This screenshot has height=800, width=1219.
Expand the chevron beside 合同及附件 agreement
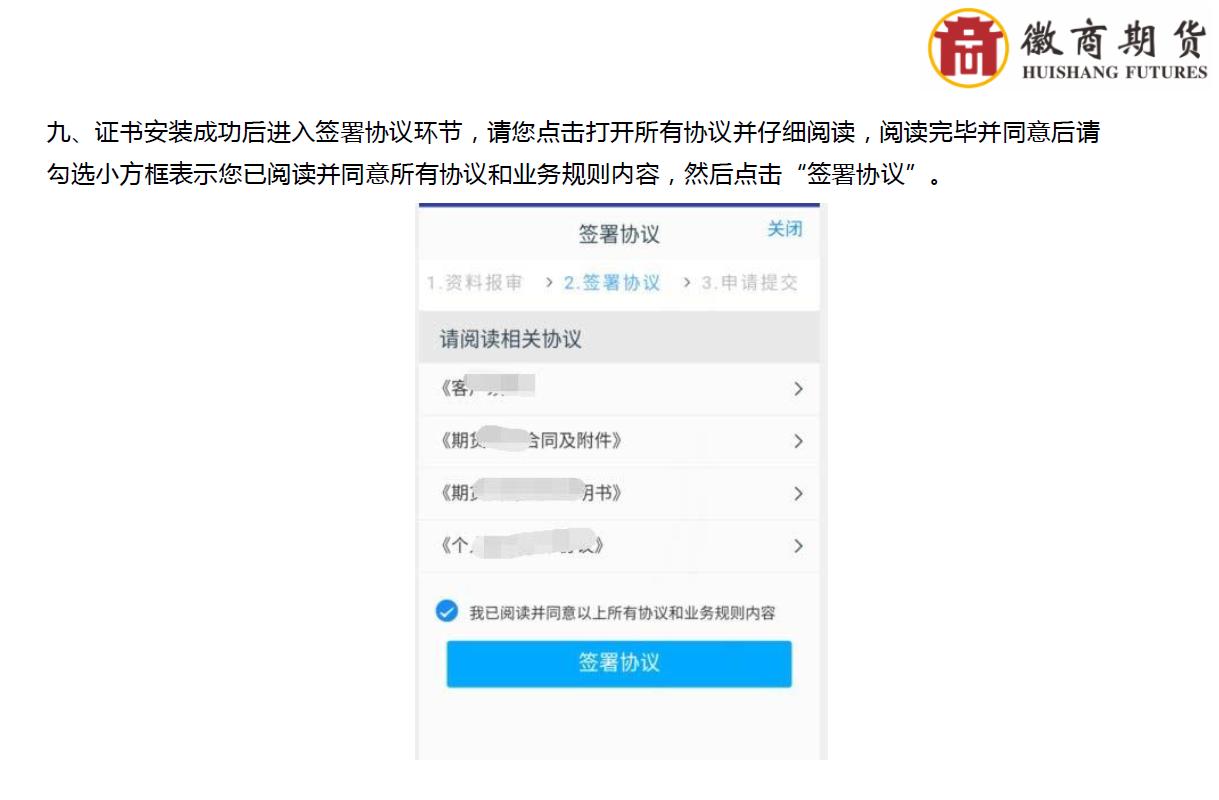(798, 440)
